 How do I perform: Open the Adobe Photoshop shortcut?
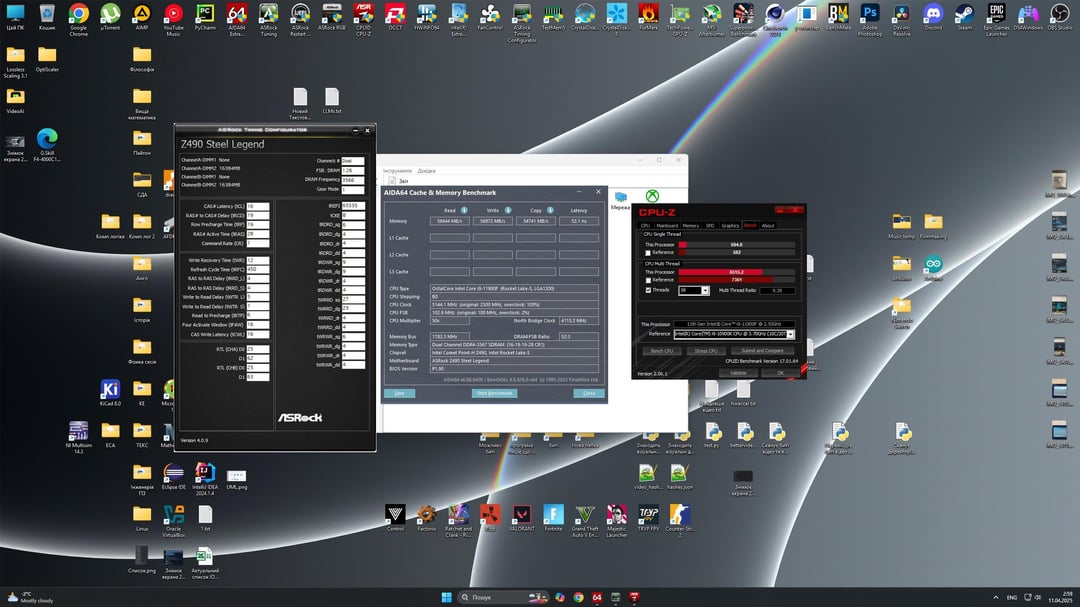(x=870, y=19)
